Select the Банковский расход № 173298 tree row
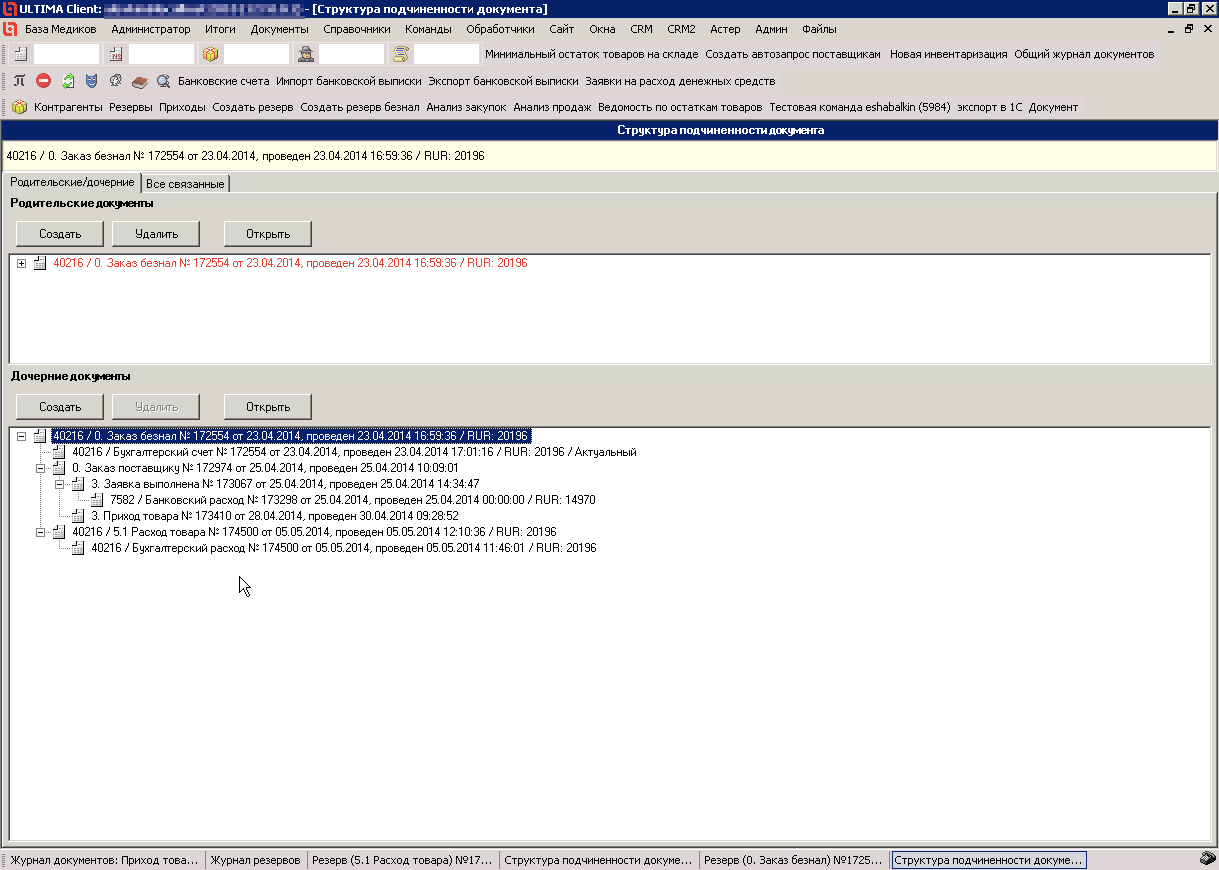Screen dimensions: 1219x870 click(x=353, y=500)
